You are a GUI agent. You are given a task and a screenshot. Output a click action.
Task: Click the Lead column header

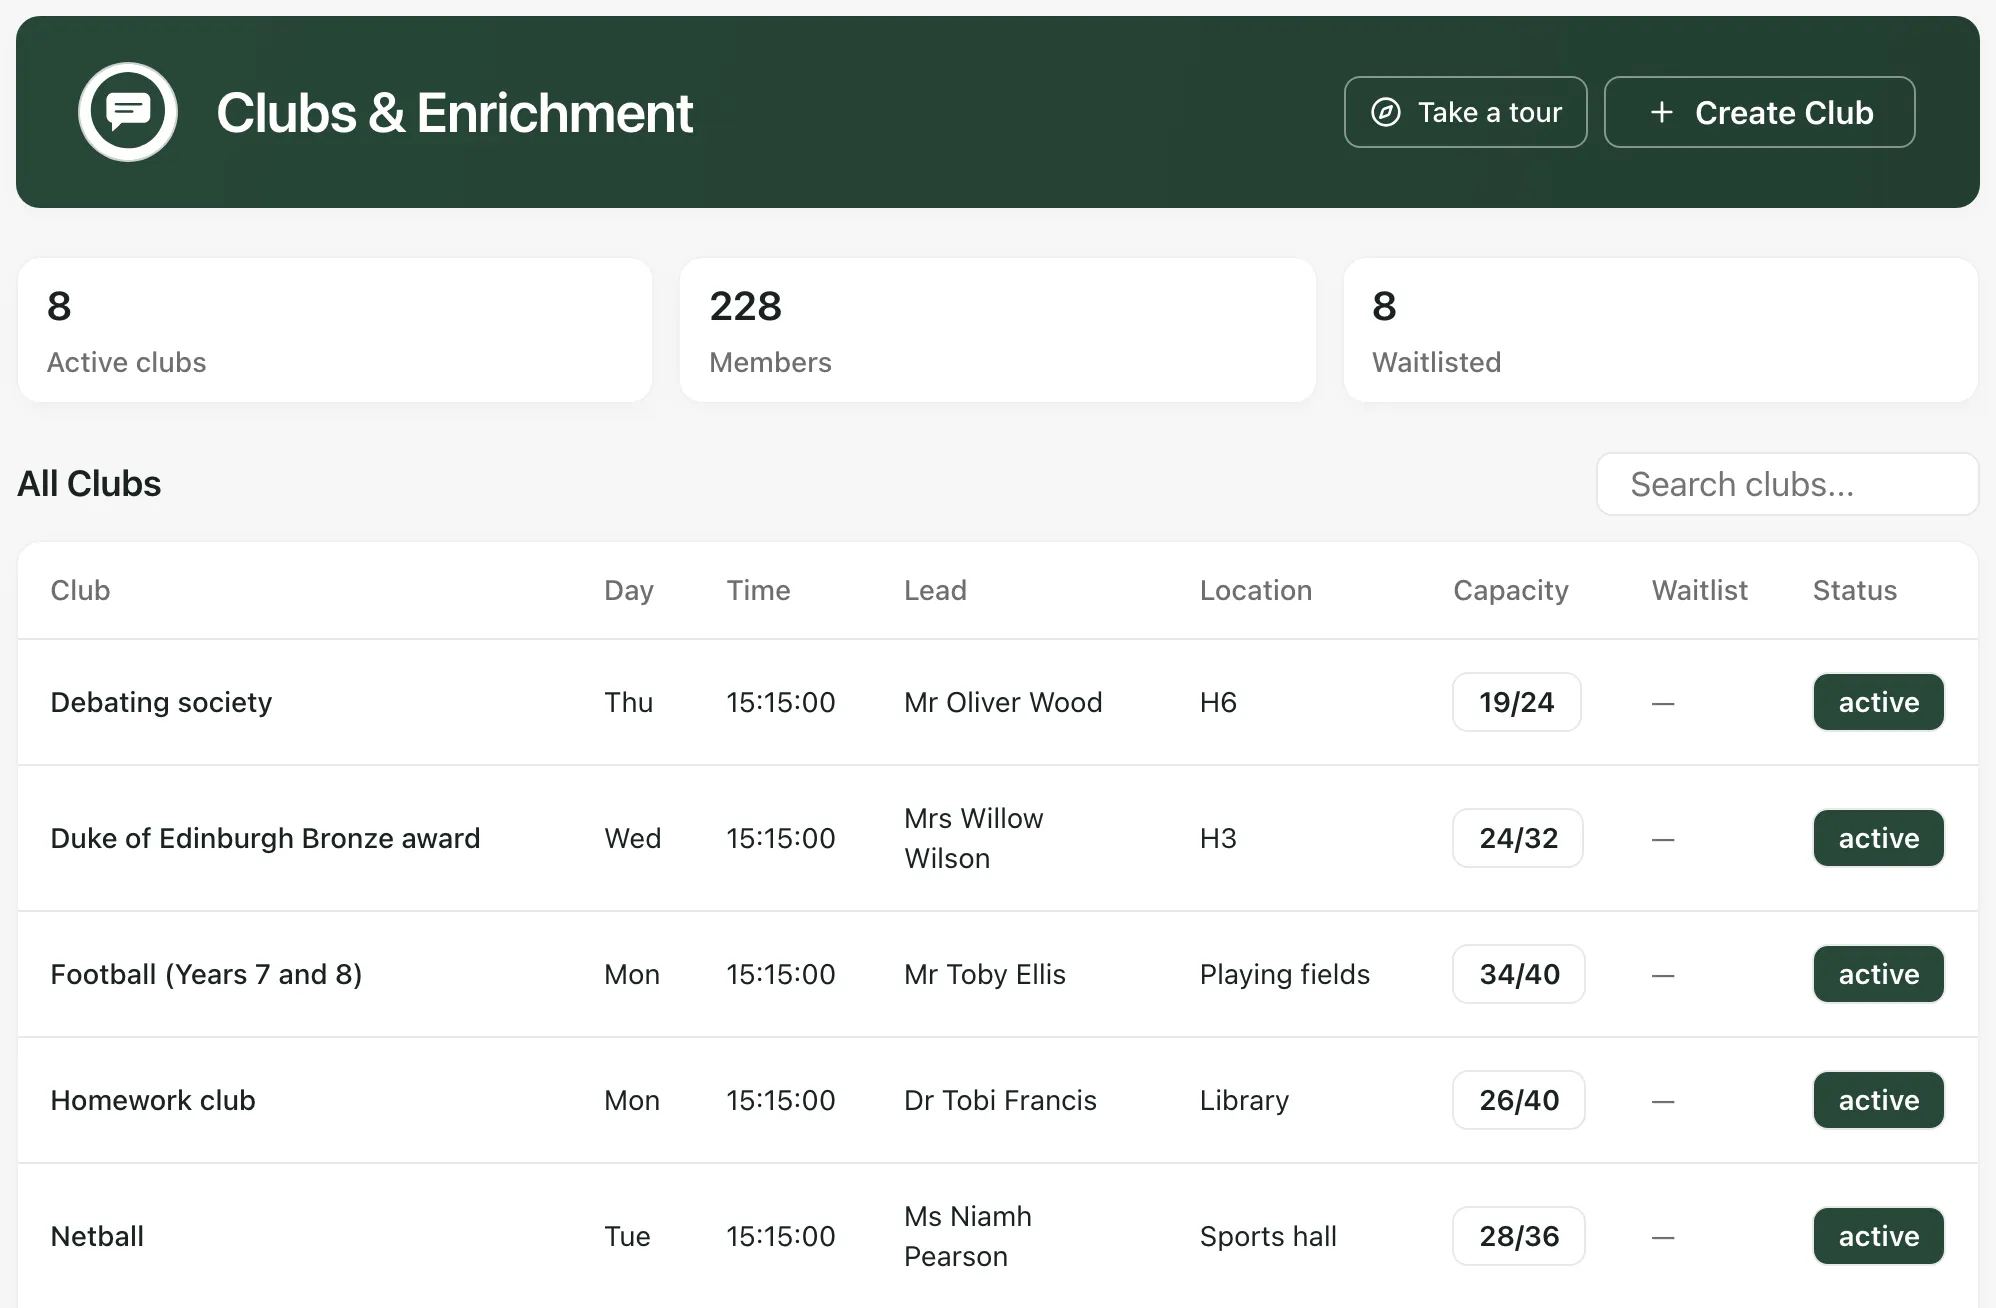click(x=935, y=590)
